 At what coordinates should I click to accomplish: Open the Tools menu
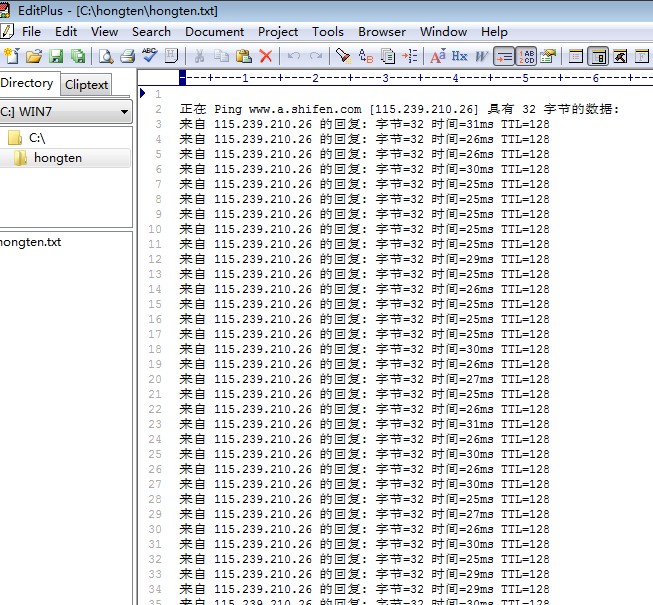coord(327,32)
